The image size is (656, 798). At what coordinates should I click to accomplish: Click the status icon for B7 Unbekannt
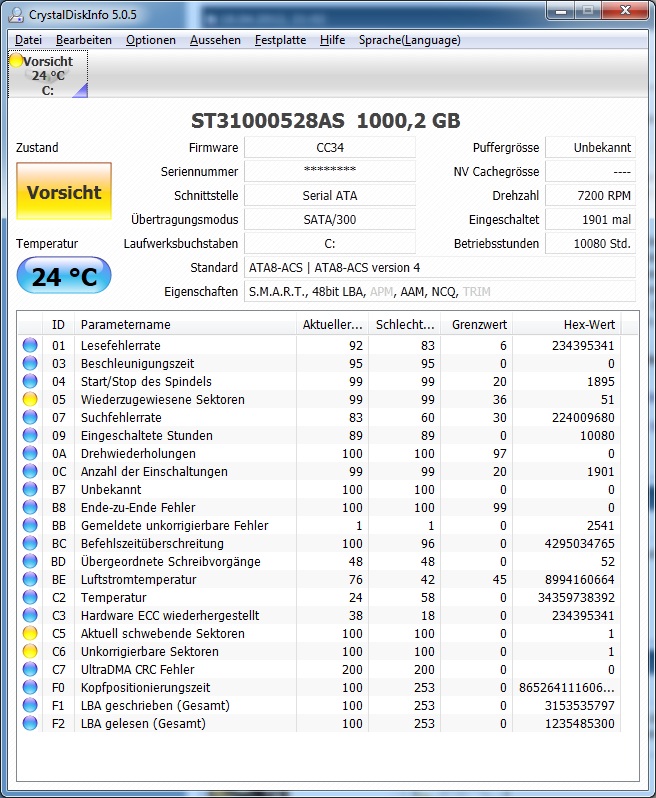pos(30,489)
